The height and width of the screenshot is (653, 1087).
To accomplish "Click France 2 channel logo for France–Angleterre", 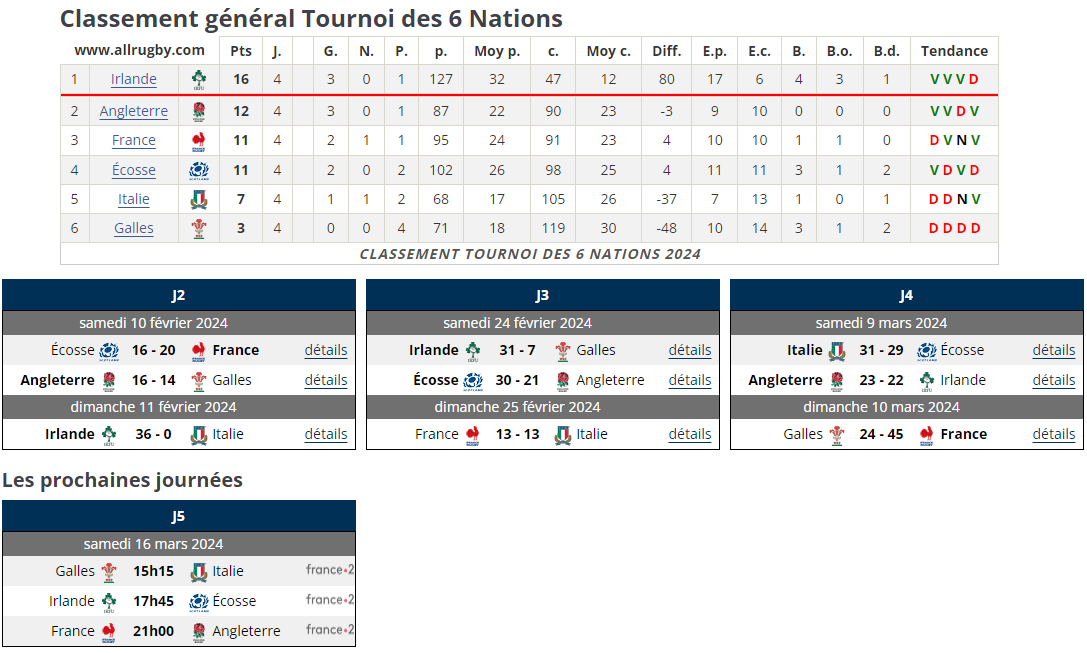I will coord(330,630).
